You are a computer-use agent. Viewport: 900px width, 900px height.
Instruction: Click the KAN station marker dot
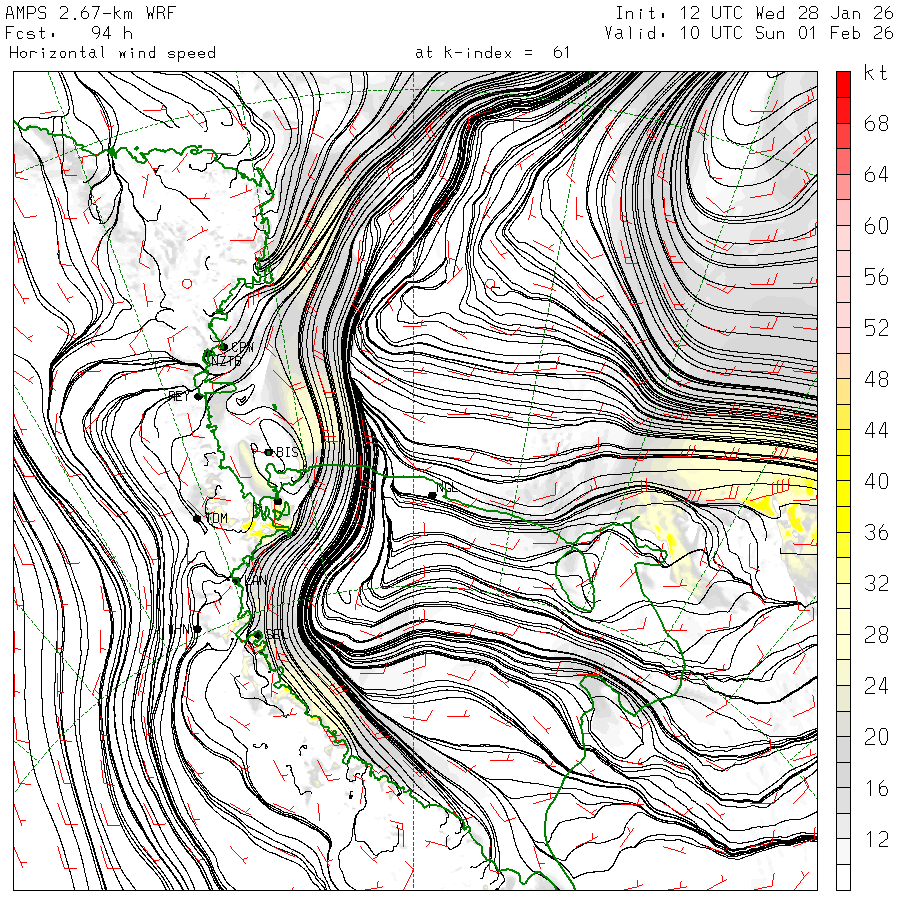pyautogui.click(x=236, y=581)
